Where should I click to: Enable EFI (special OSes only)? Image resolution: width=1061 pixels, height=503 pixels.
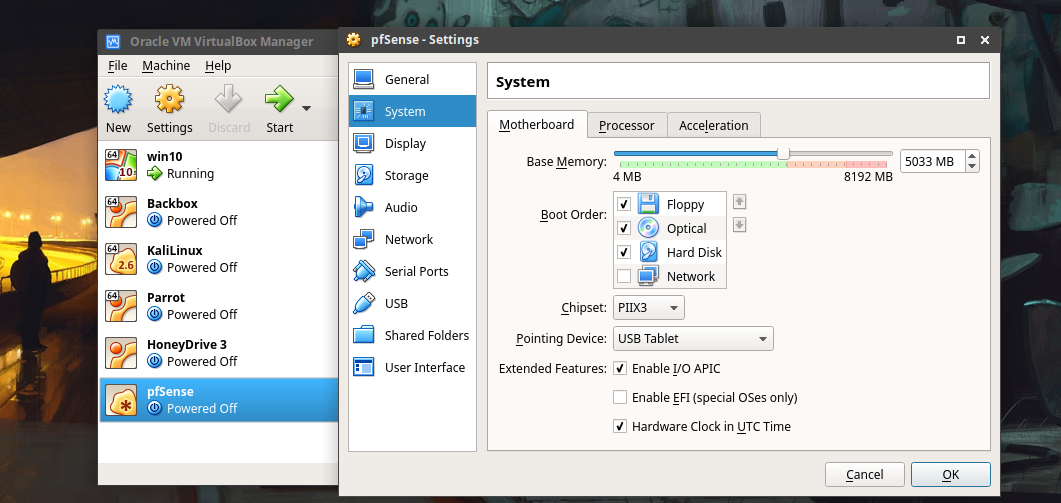coord(620,397)
